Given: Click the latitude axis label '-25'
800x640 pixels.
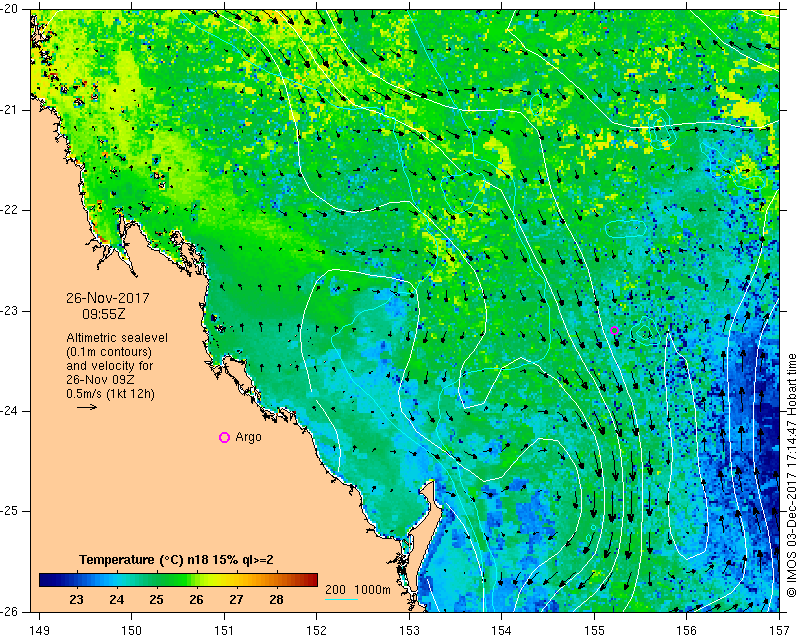Looking at the screenshot, I should click(10, 511).
